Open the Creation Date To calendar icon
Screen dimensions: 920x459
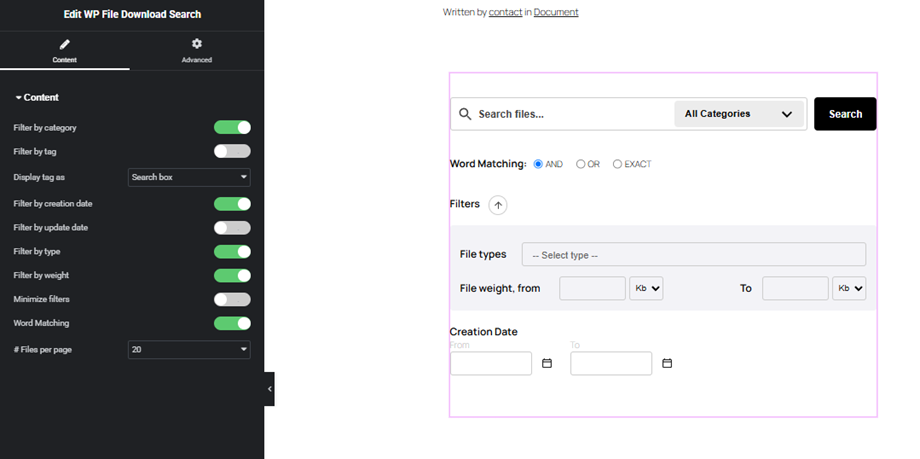click(x=667, y=363)
